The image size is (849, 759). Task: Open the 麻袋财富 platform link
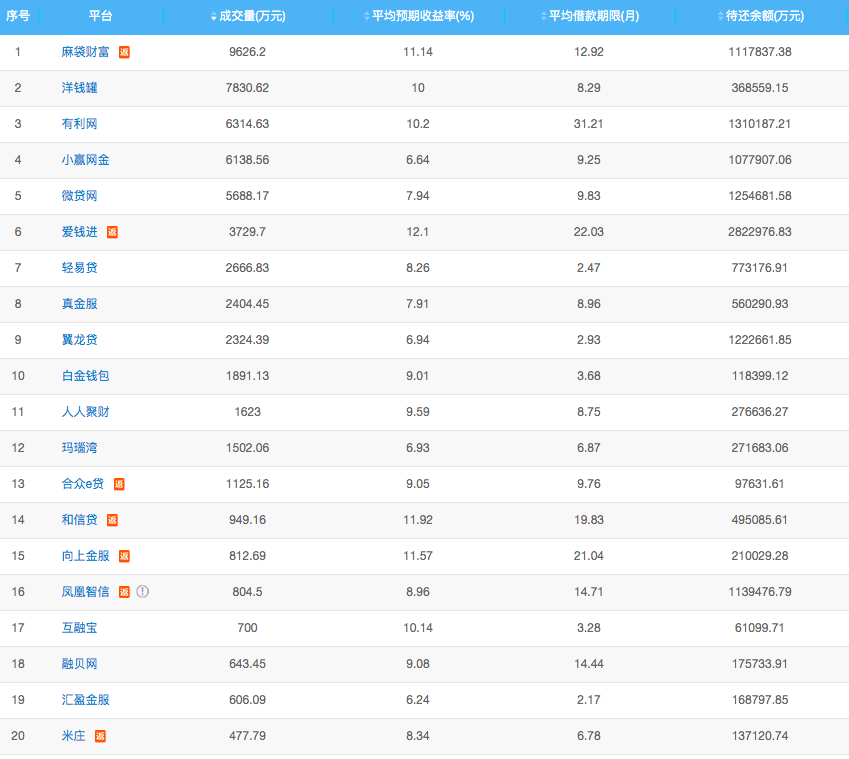click(x=86, y=52)
